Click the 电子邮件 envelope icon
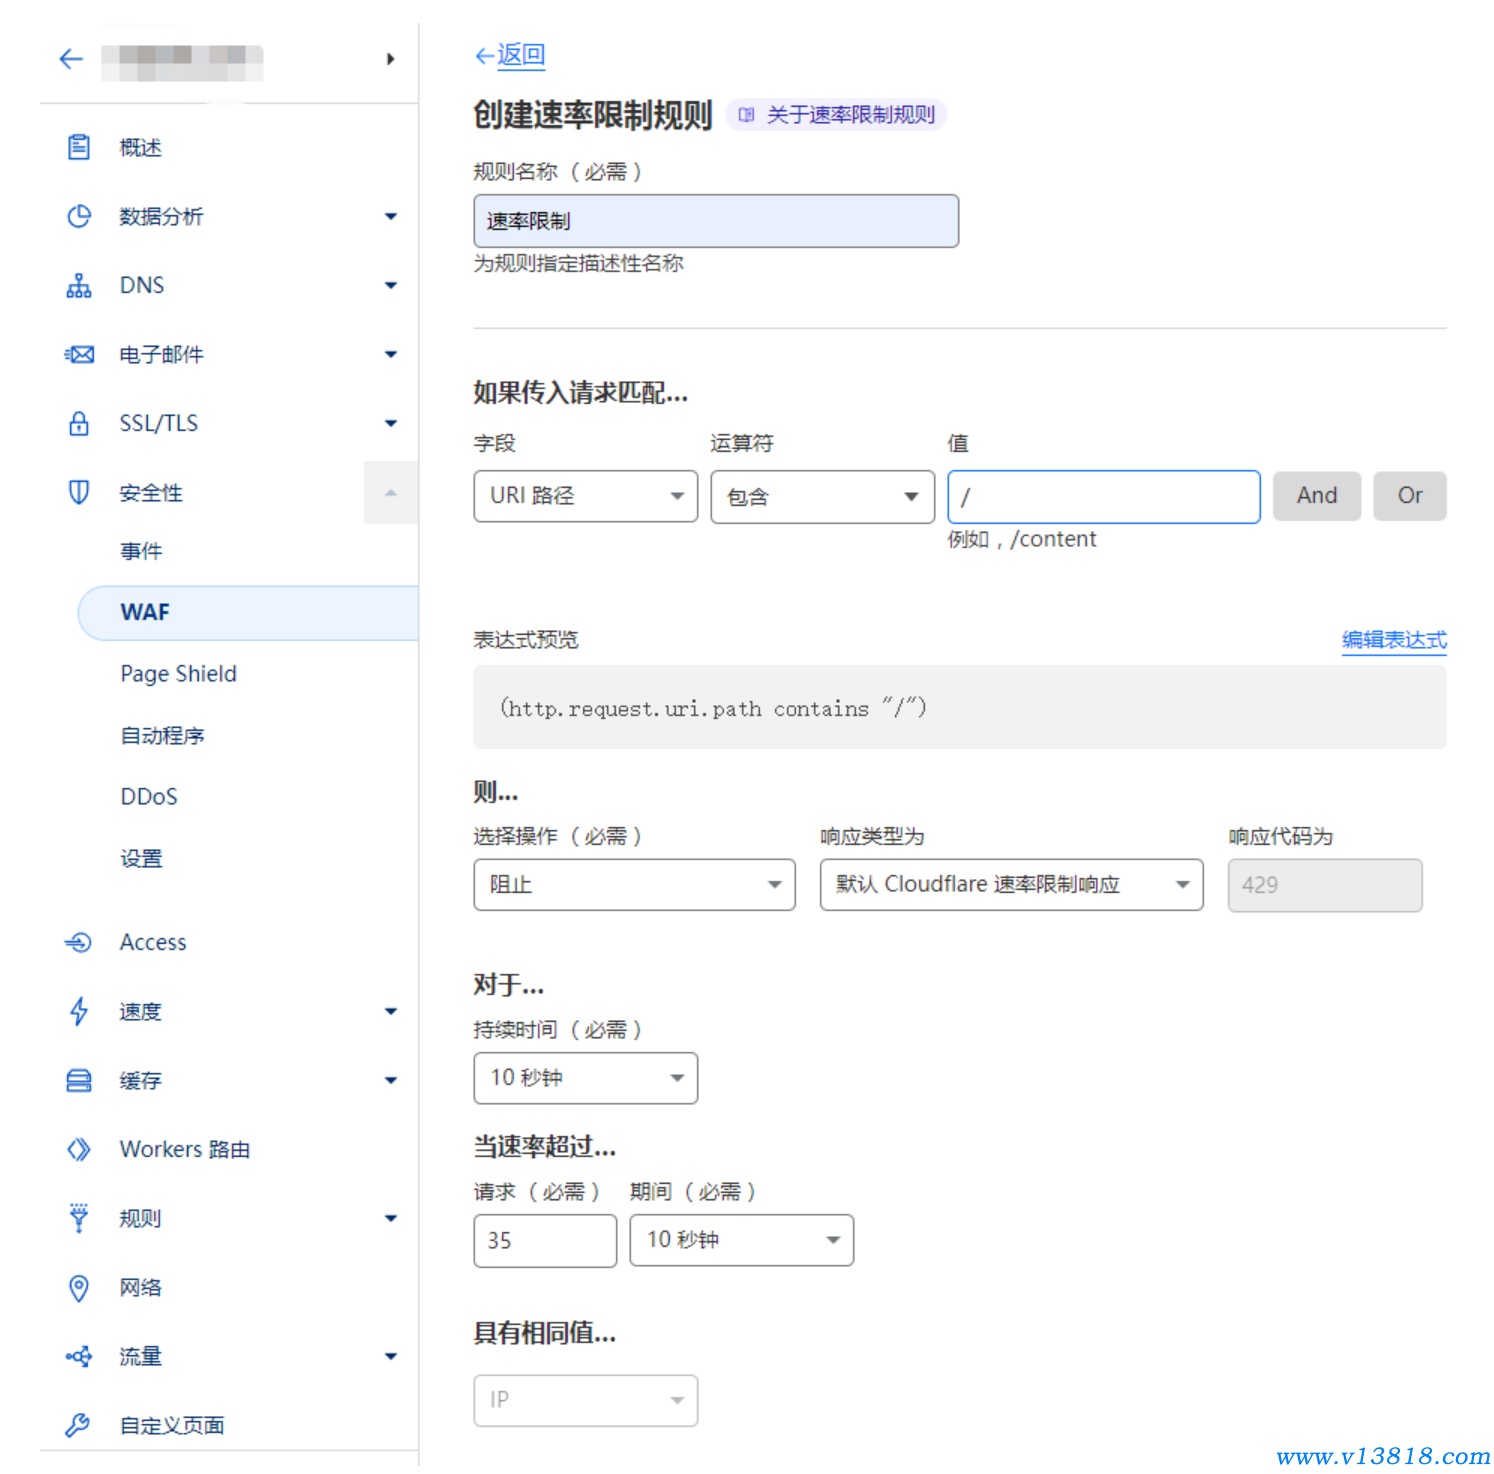 point(79,355)
